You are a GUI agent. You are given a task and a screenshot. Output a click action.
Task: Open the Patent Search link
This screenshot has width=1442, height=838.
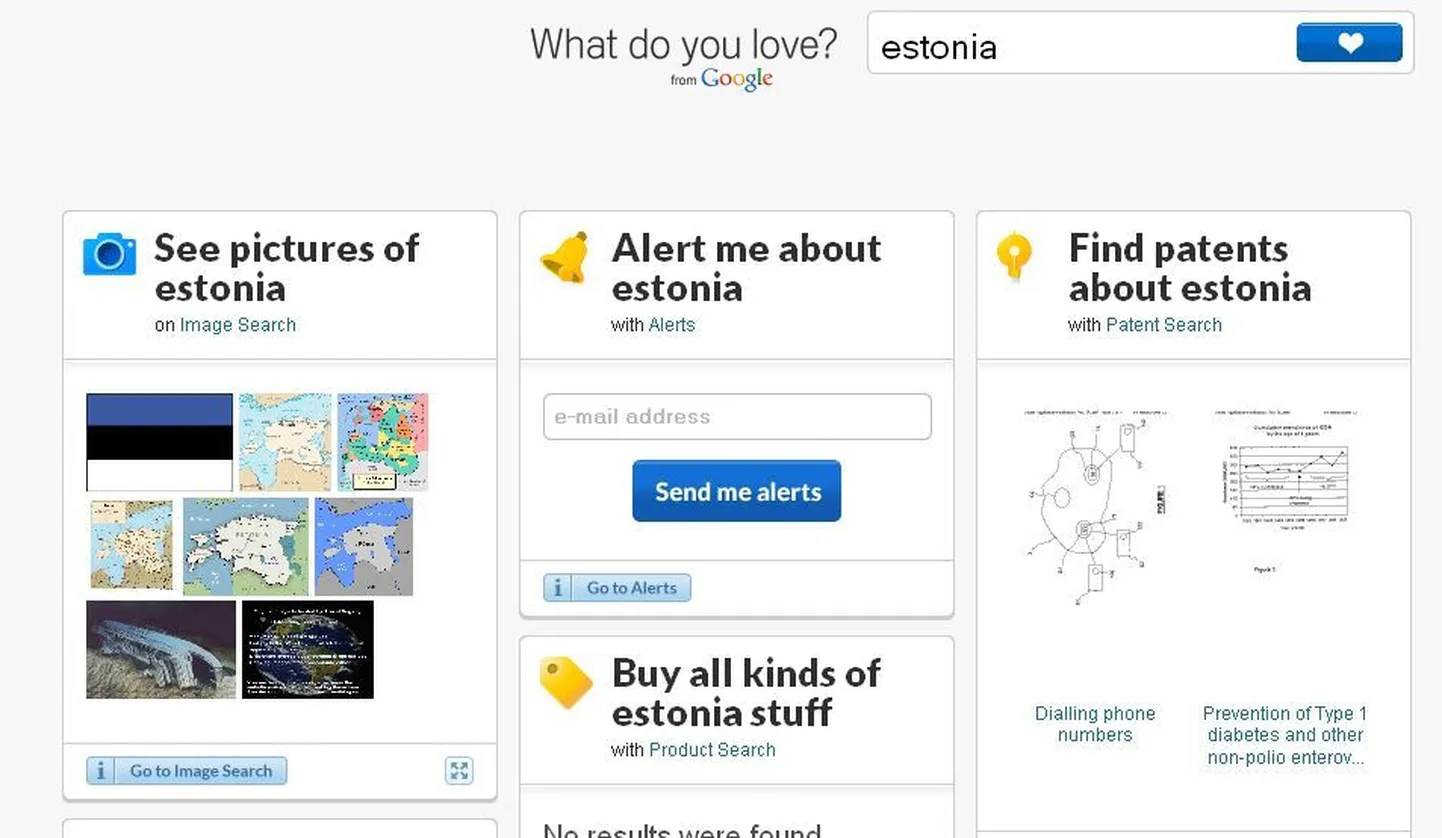pyautogui.click(x=1164, y=325)
